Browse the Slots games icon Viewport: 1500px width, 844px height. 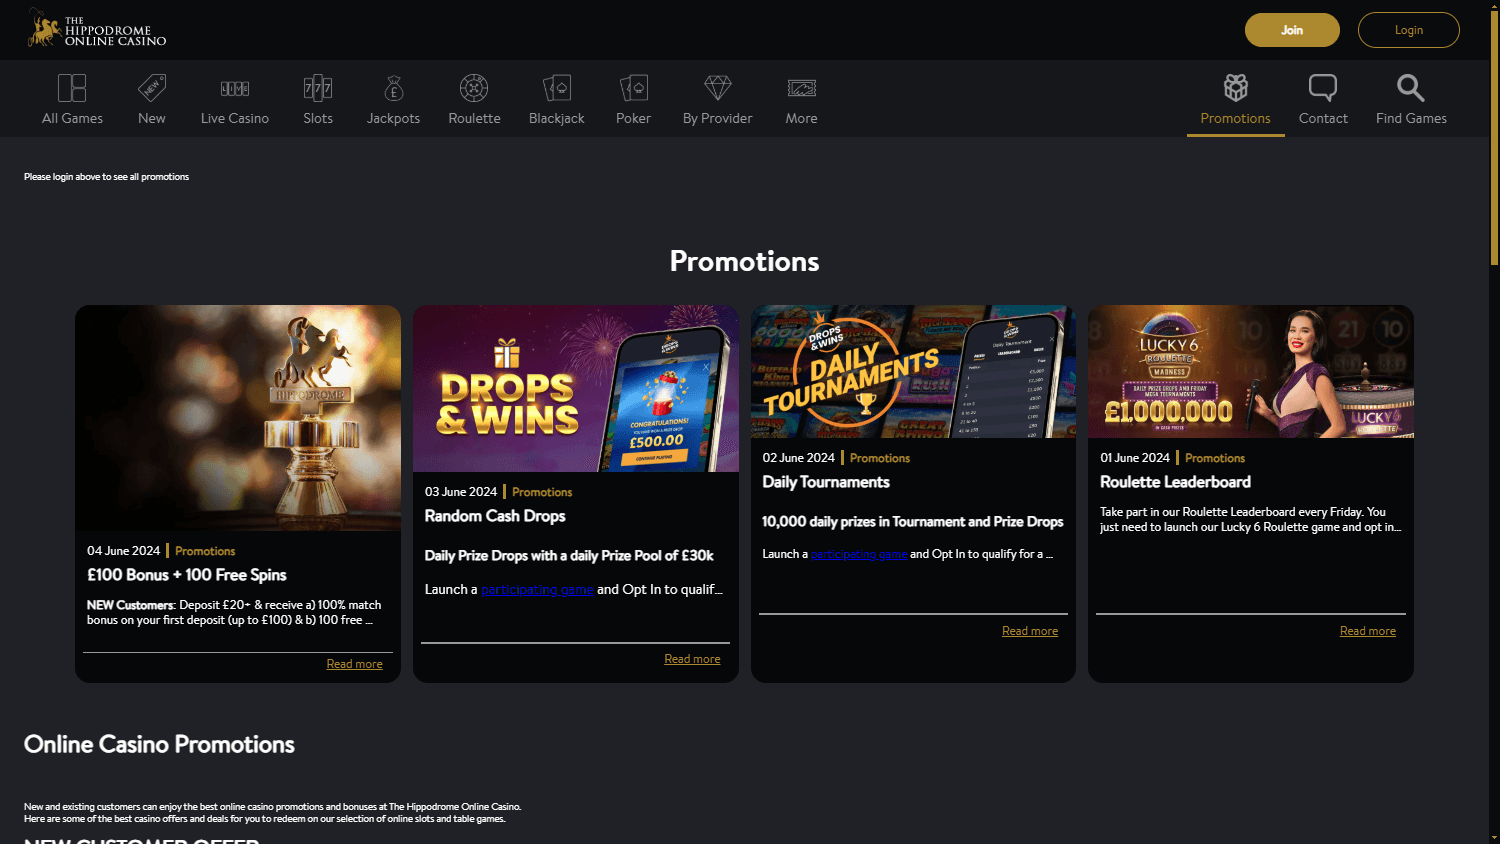pyautogui.click(x=318, y=98)
